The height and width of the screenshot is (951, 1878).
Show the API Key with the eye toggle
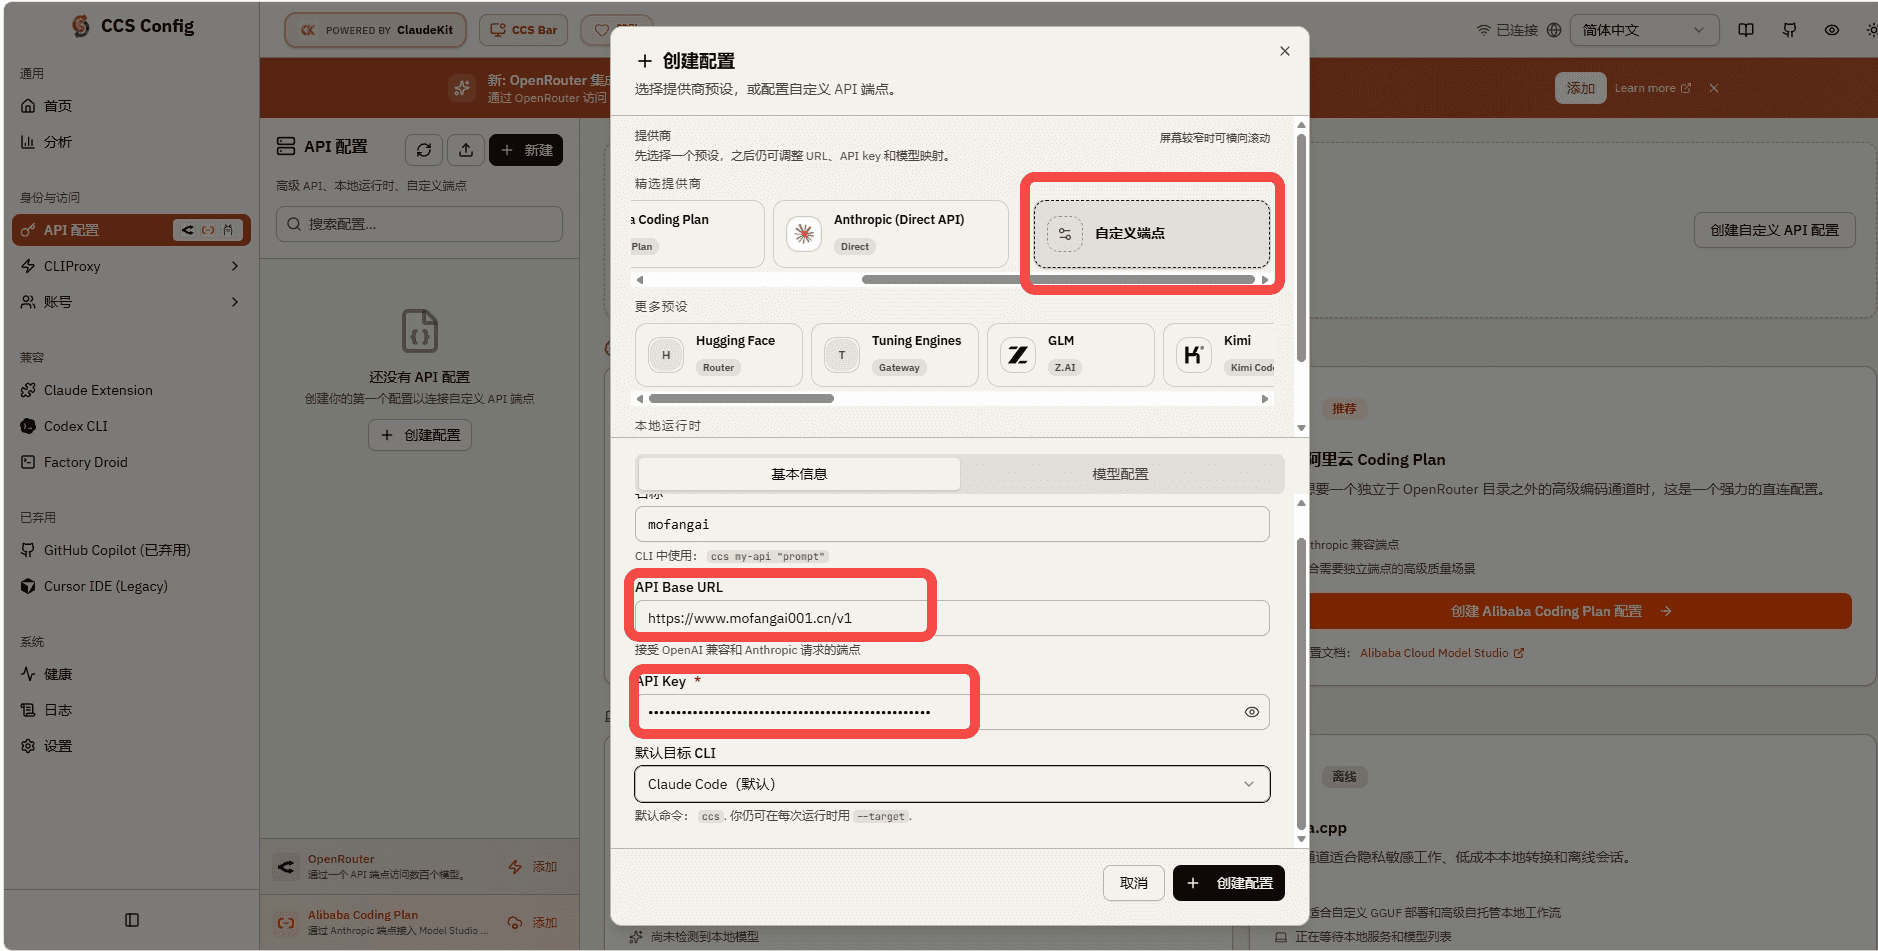coord(1252,712)
